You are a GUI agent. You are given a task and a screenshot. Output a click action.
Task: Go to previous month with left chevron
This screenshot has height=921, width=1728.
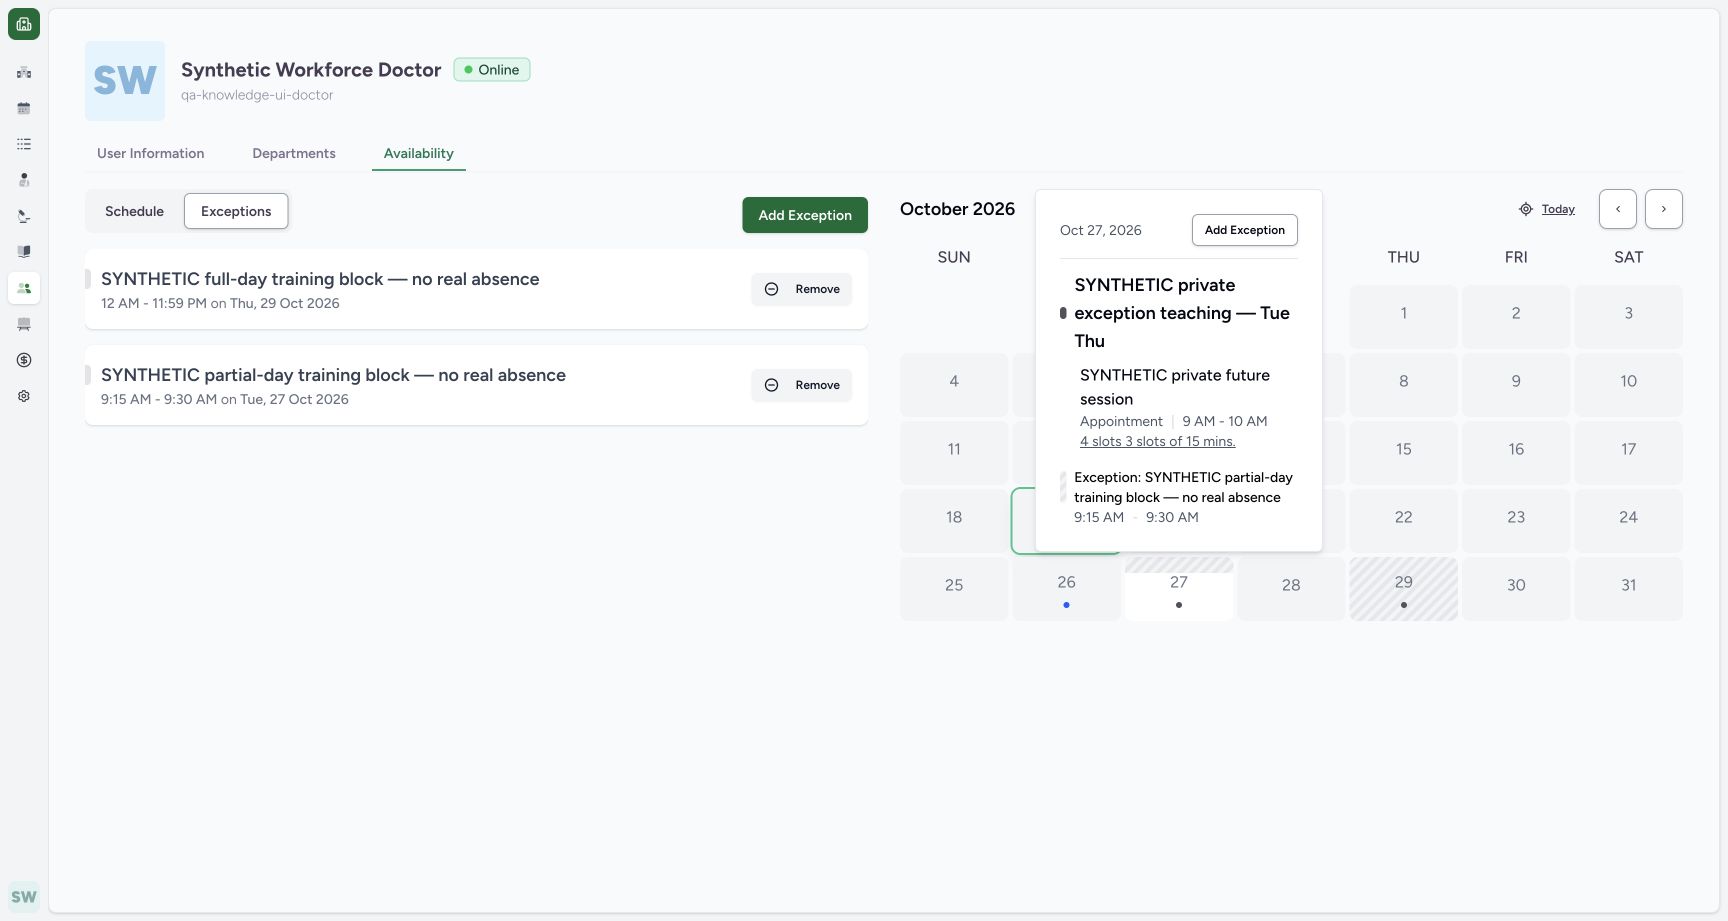coord(1618,209)
